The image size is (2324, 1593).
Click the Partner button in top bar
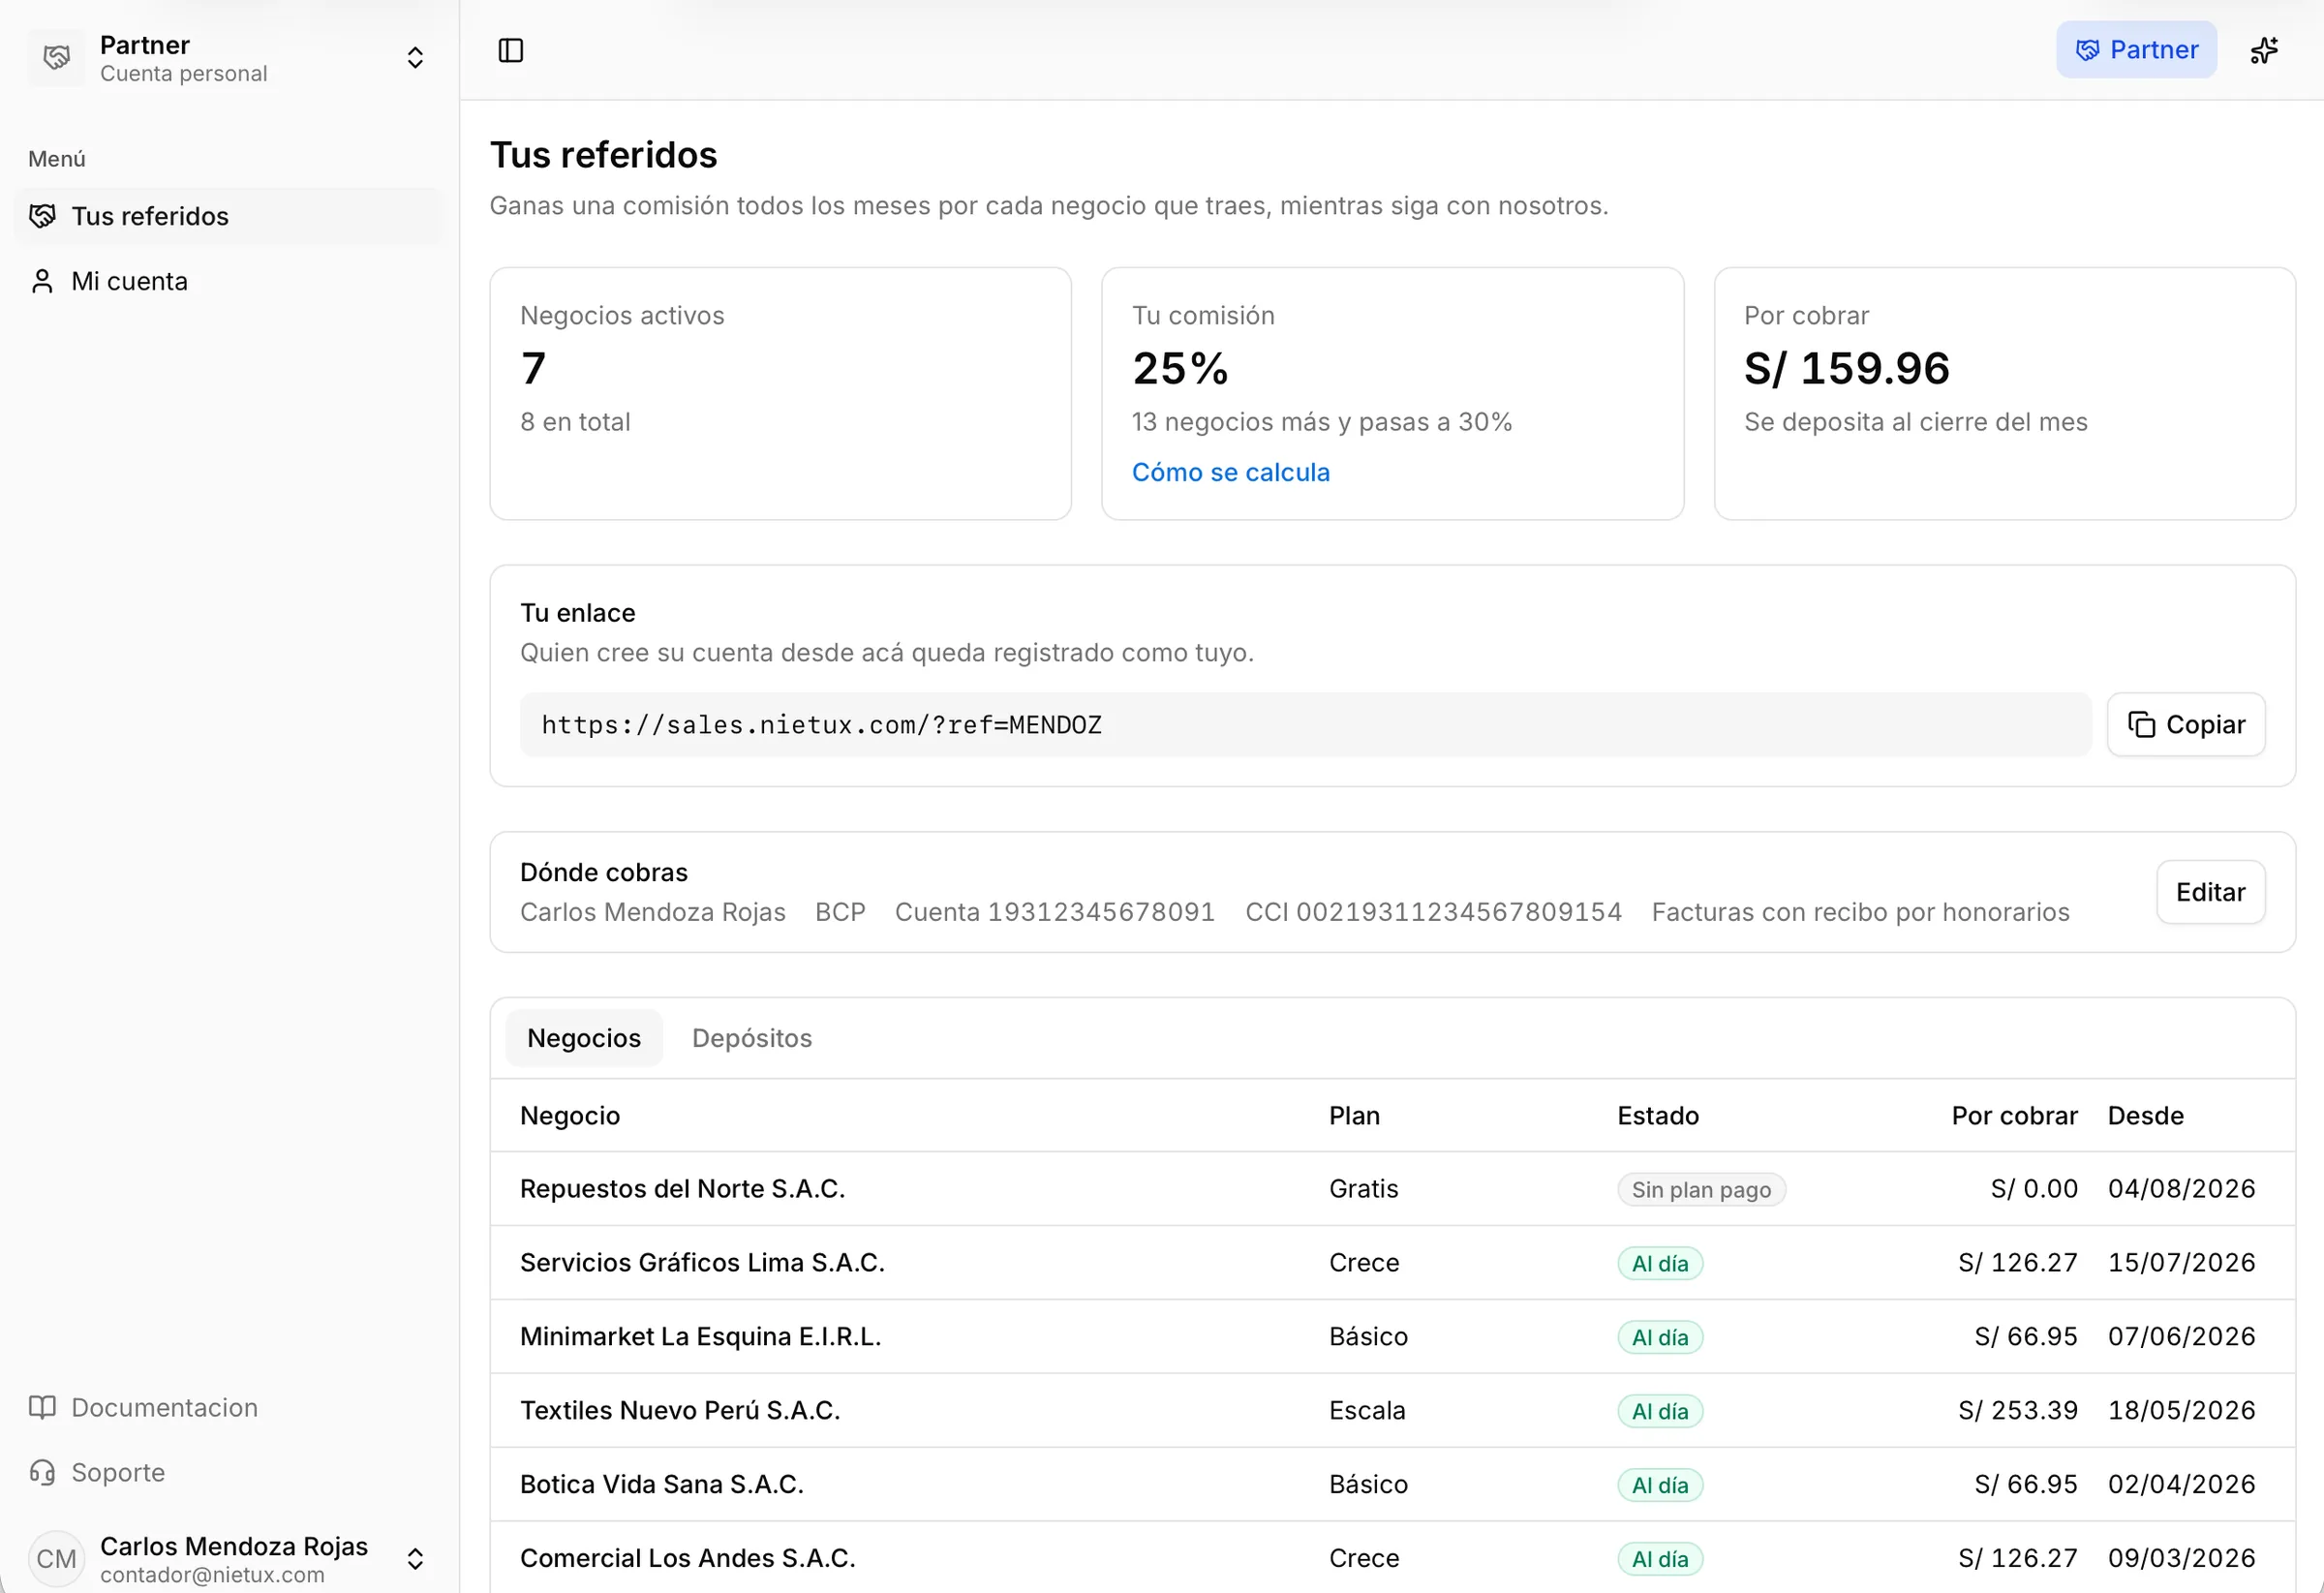(x=2137, y=50)
